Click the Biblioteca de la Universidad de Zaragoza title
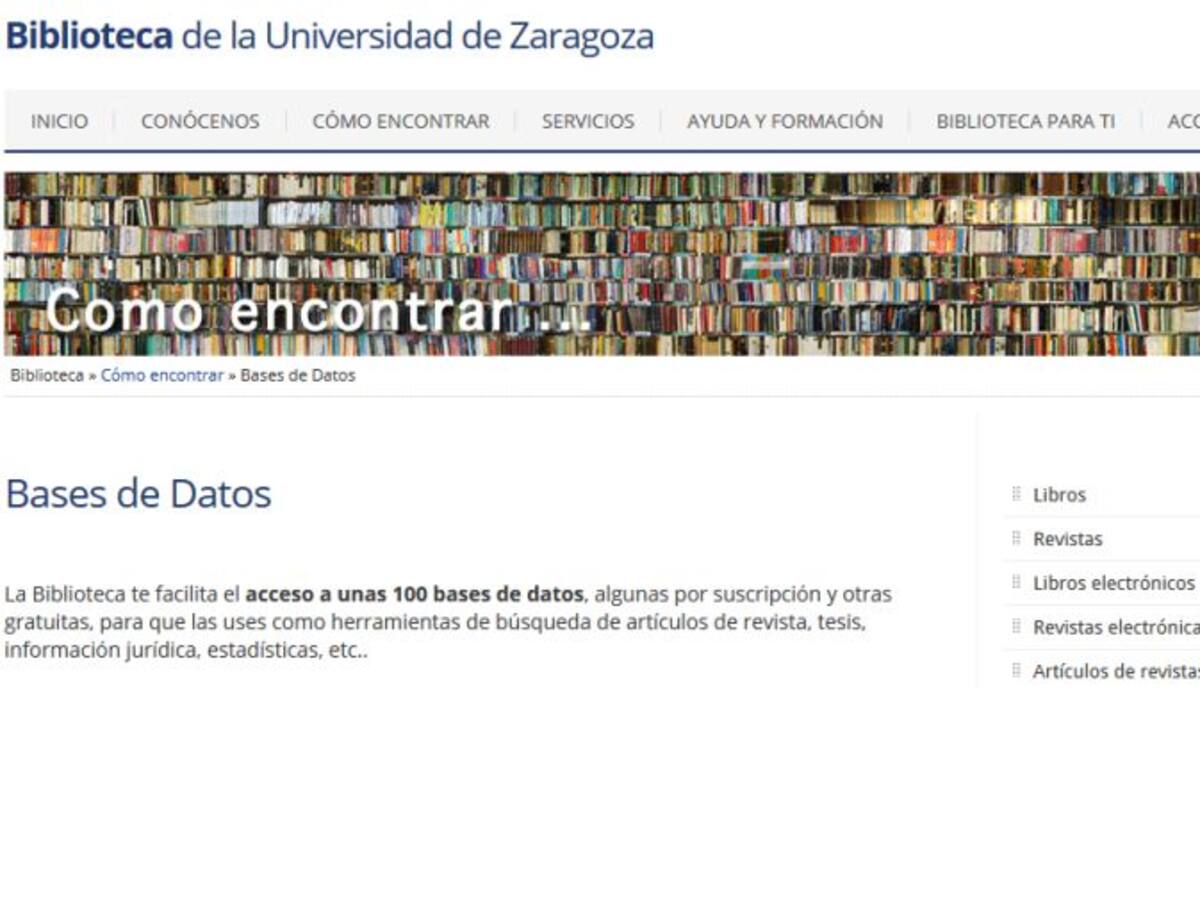Image resolution: width=1200 pixels, height=900 pixels. tap(329, 36)
